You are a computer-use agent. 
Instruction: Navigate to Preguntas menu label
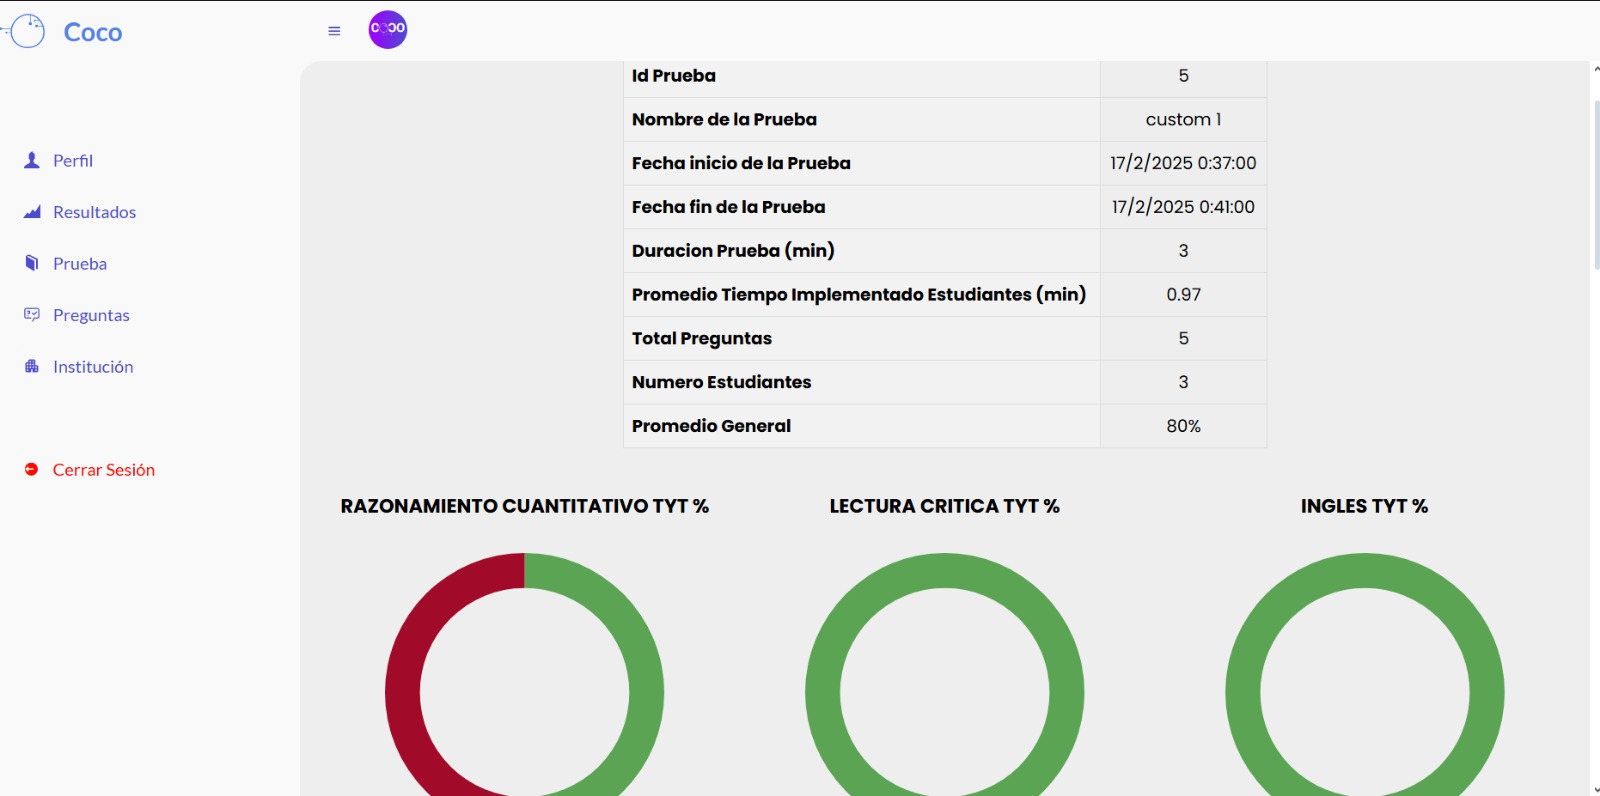pos(91,315)
